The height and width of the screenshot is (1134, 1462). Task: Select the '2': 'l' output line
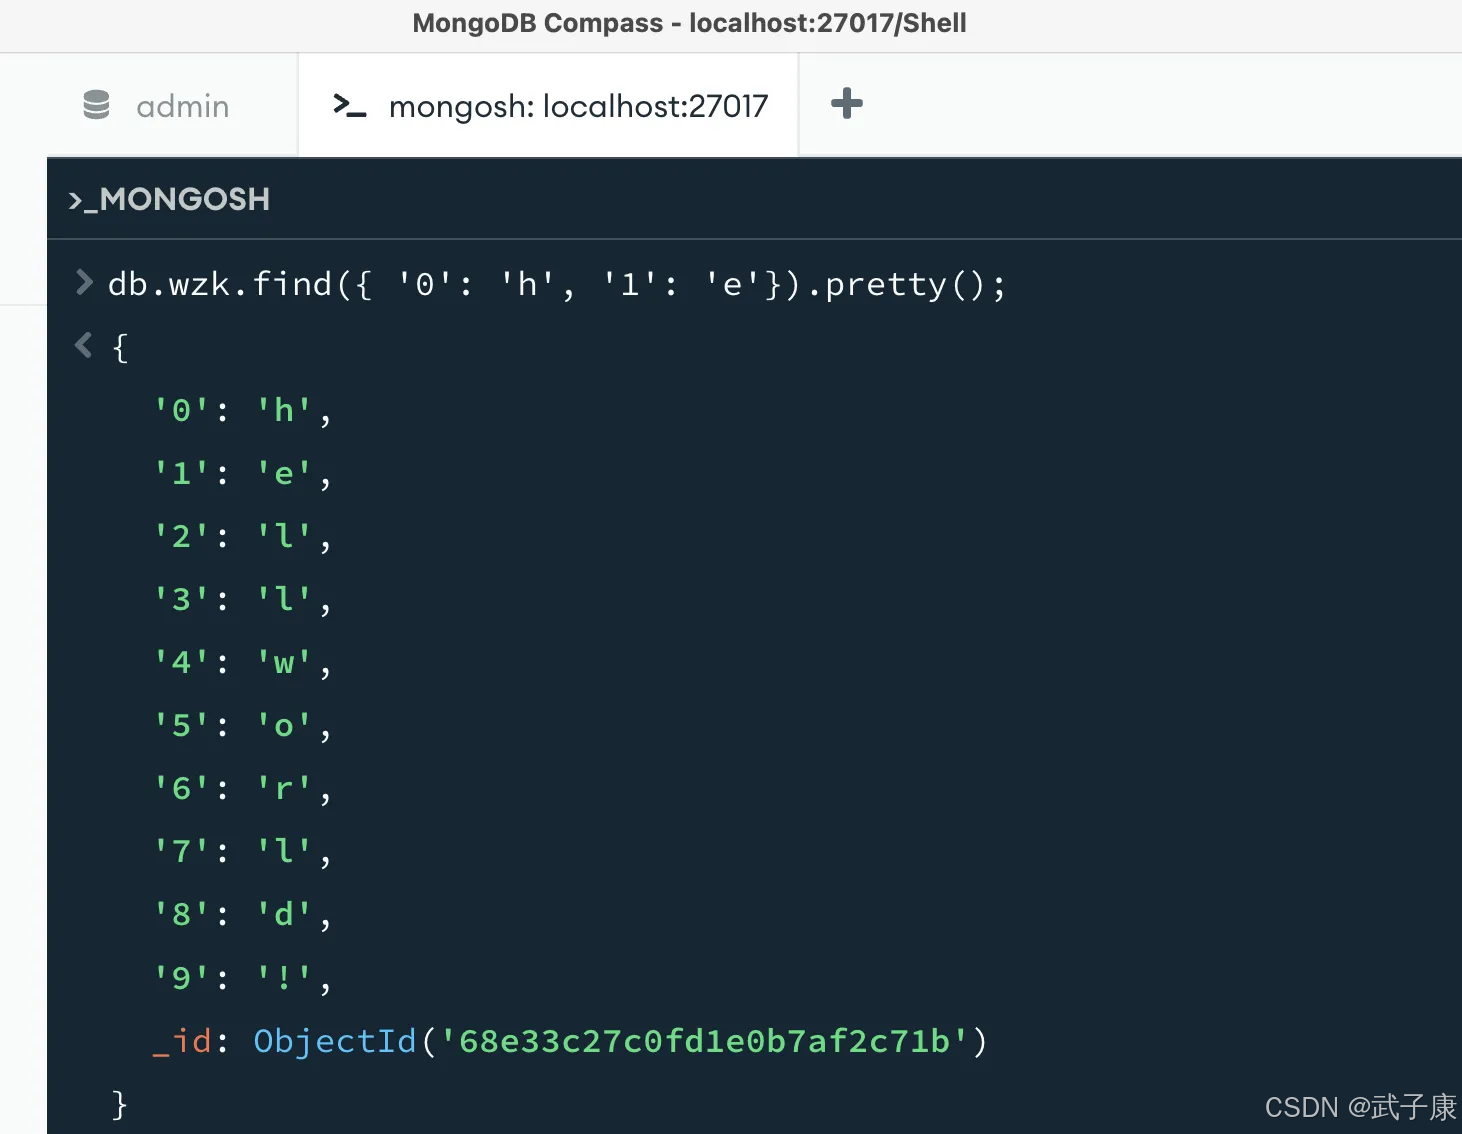click(242, 537)
